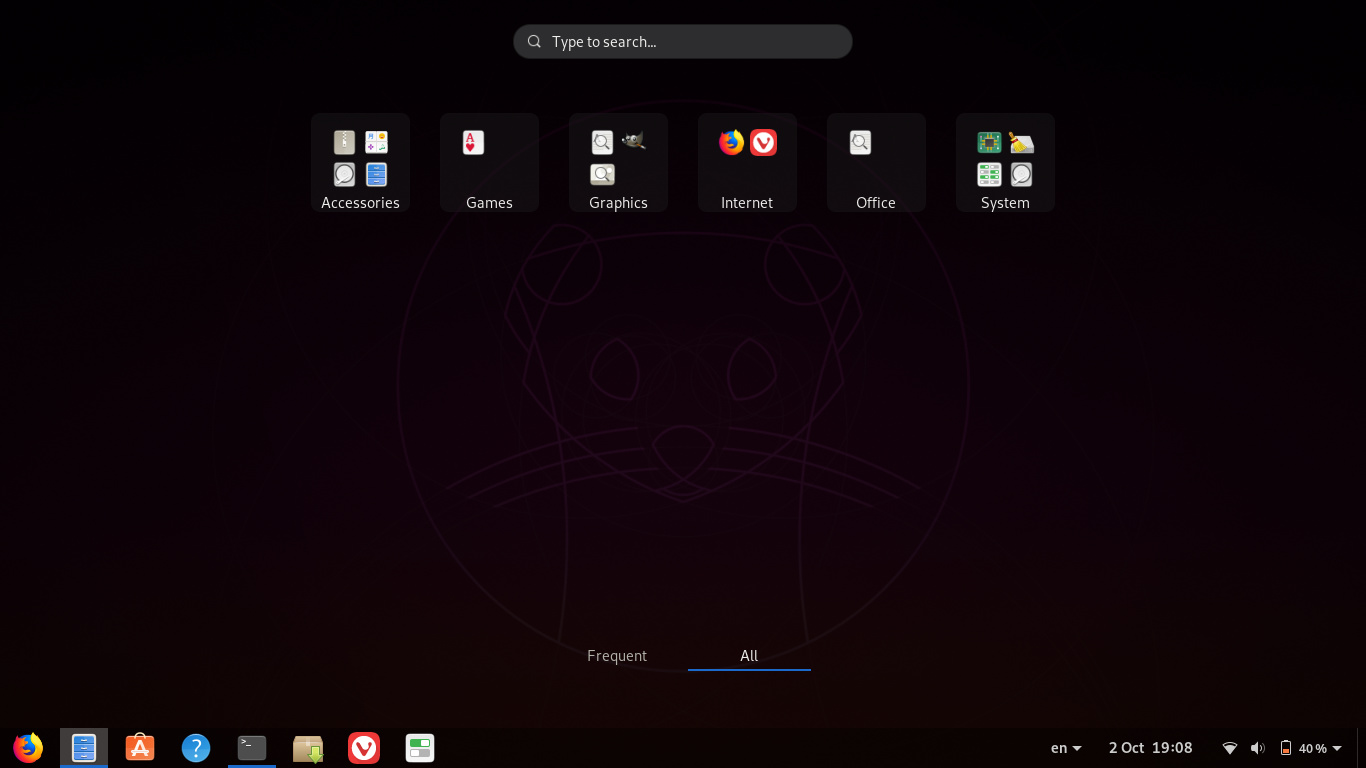Launch Vivaldi from the taskbar

click(364, 747)
